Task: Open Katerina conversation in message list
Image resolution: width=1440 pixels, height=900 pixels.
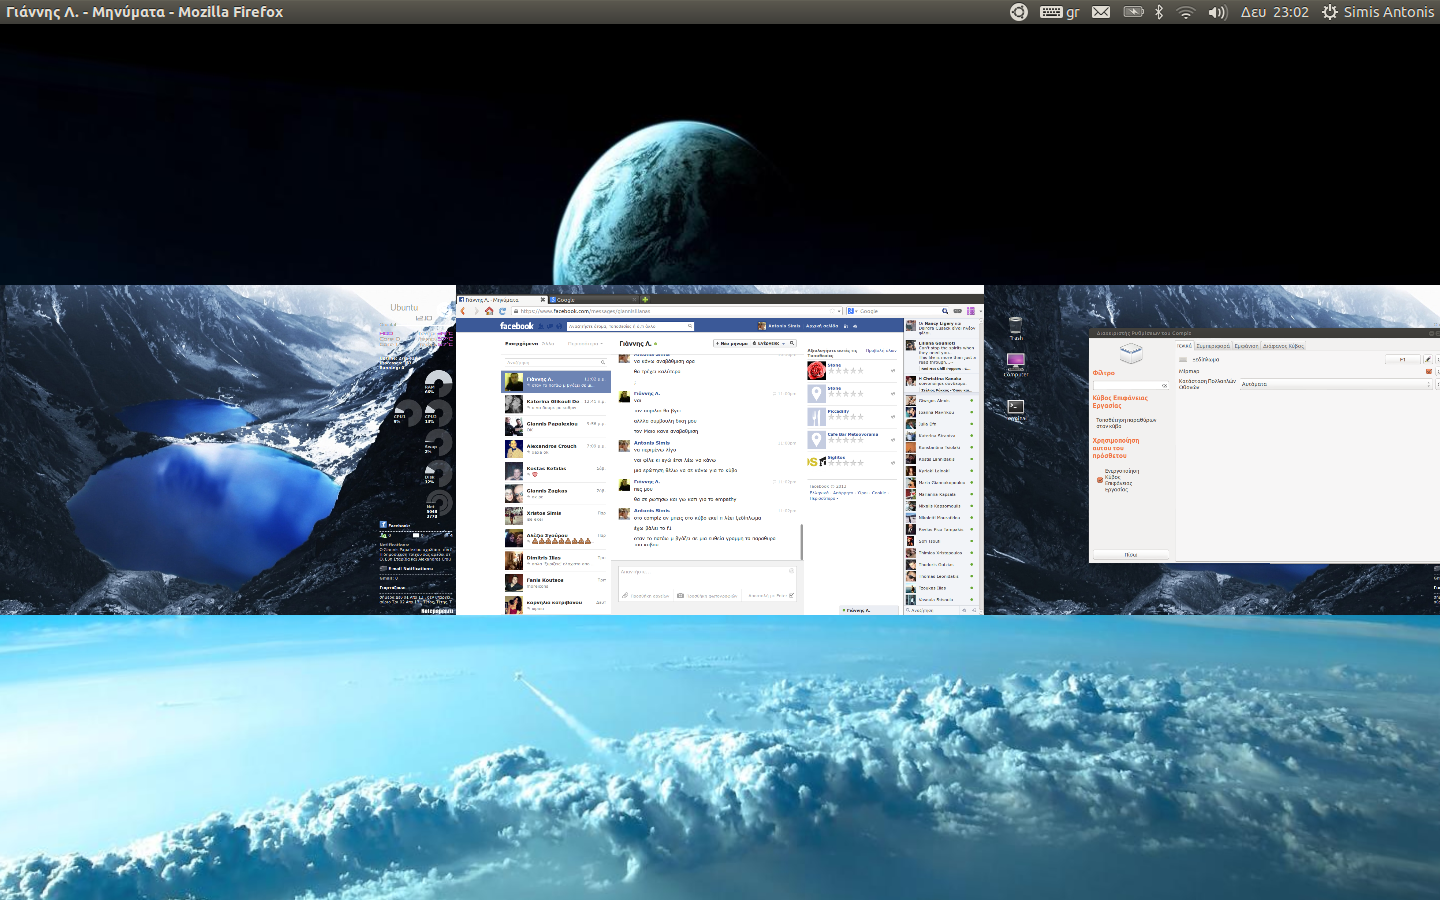Action: click(x=555, y=403)
